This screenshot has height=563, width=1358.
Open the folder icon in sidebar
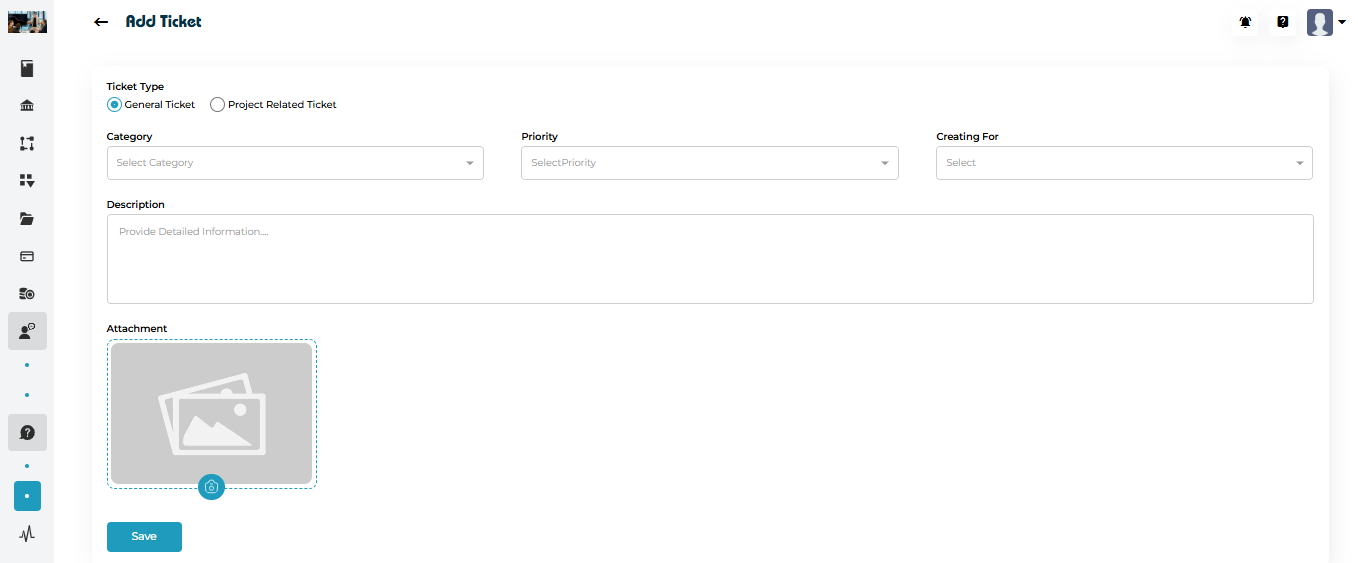(x=27, y=219)
